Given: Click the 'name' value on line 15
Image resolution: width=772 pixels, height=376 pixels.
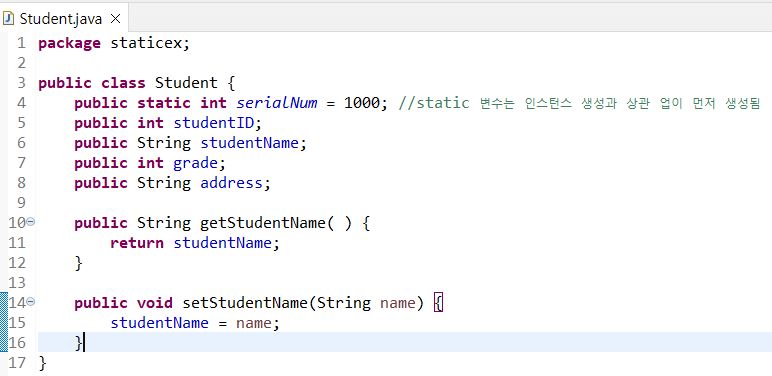Looking at the screenshot, I should point(254,323).
